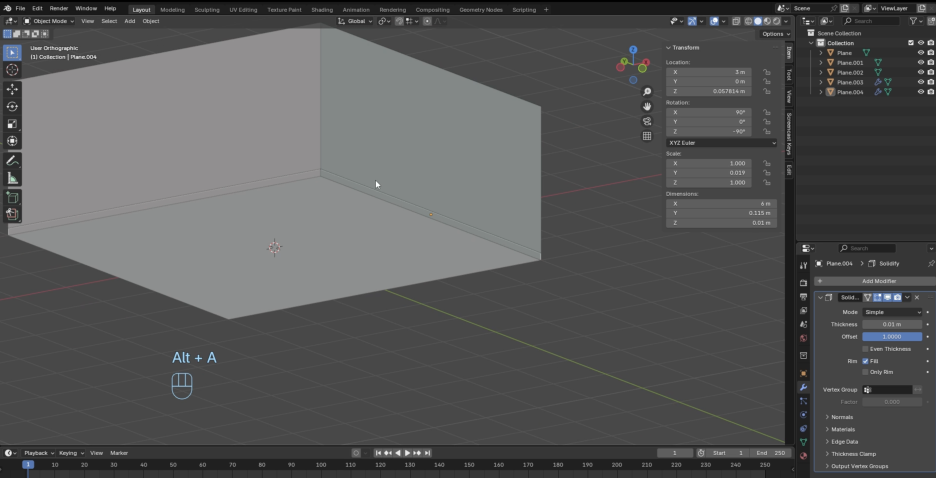Open the Physics properties tab
936x478 pixels.
coord(803,415)
